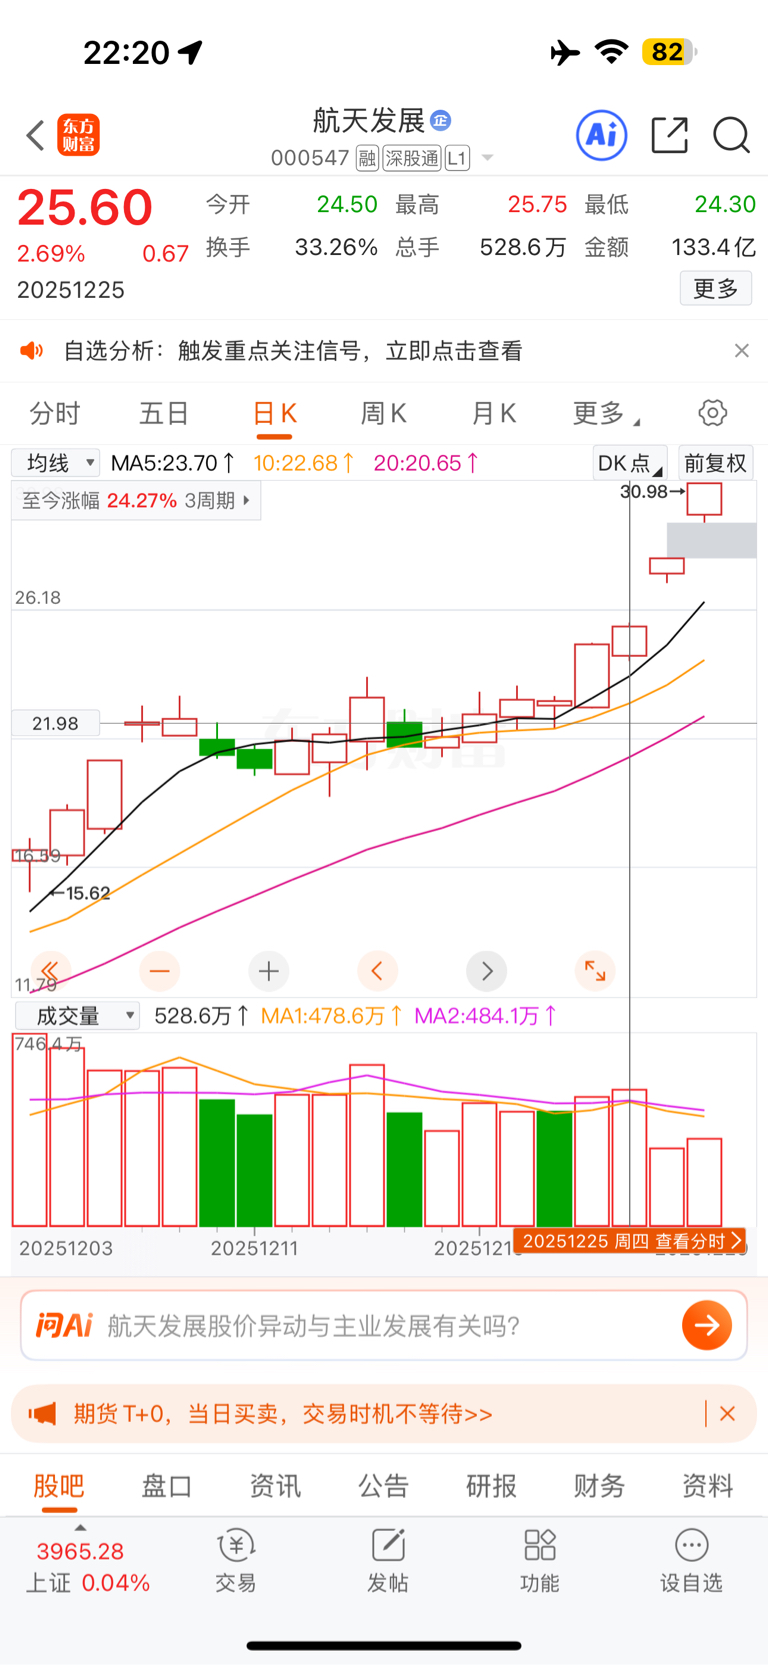Open the 自选分析 signal notice
Screen dimensions: 768x1665
[x=293, y=350]
